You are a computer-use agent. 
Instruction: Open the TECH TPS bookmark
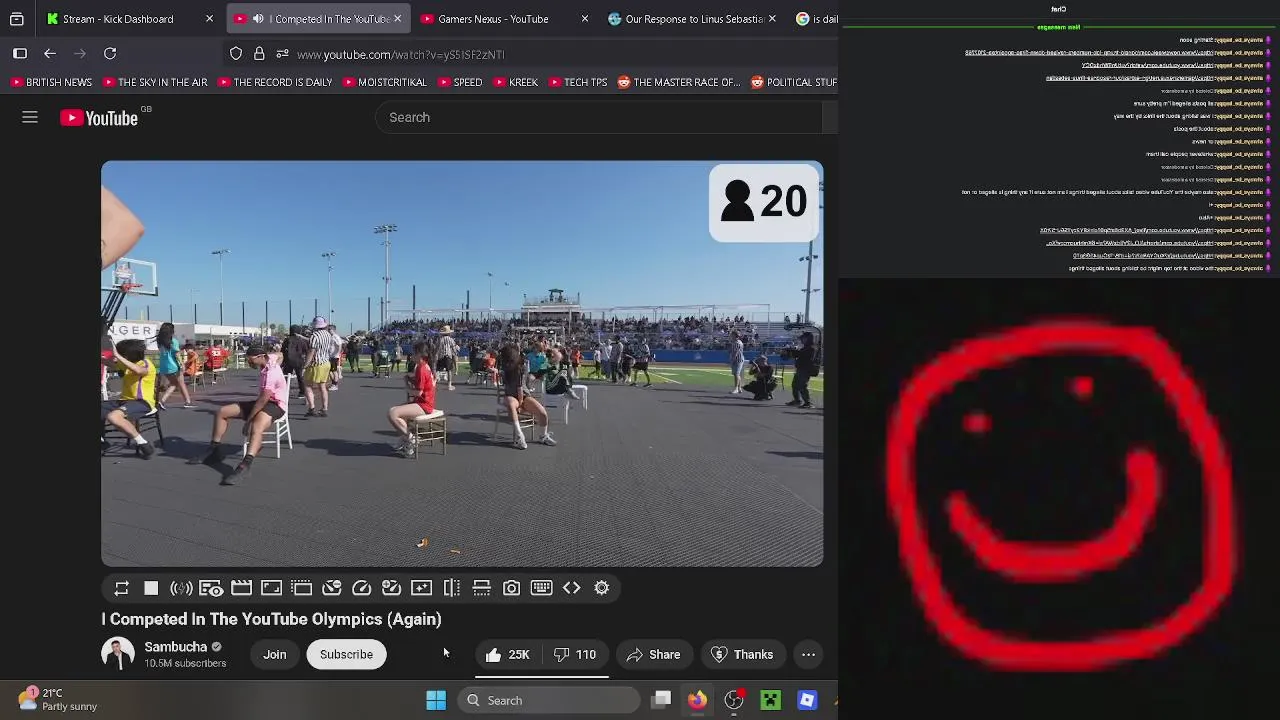pos(576,82)
